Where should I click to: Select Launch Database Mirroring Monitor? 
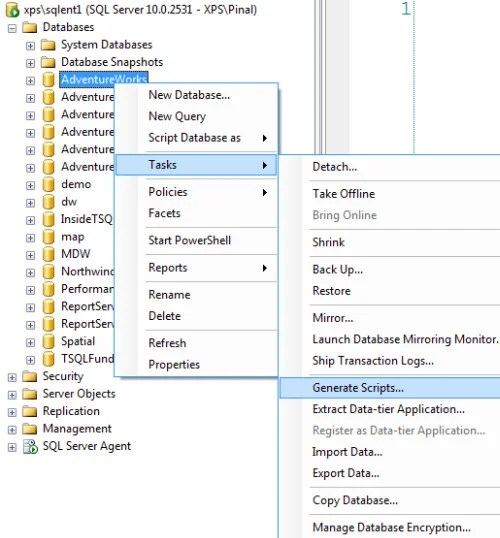390,339
